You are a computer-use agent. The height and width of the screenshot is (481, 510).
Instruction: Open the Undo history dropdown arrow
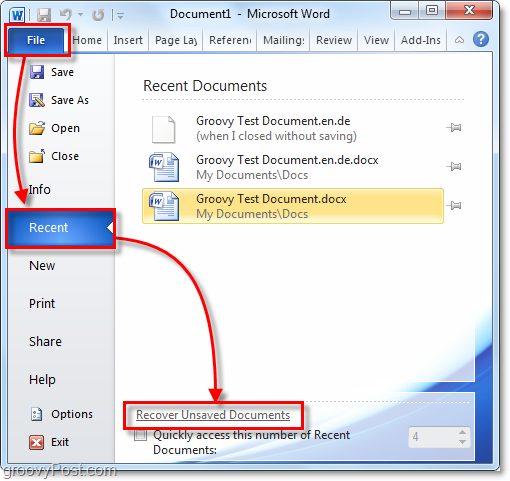pos(80,15)
